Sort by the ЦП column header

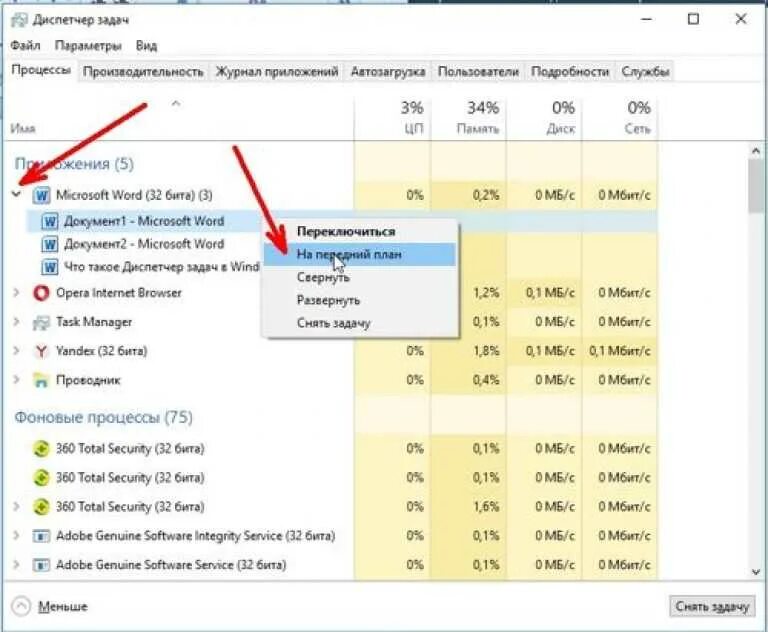tap(393, 118)
